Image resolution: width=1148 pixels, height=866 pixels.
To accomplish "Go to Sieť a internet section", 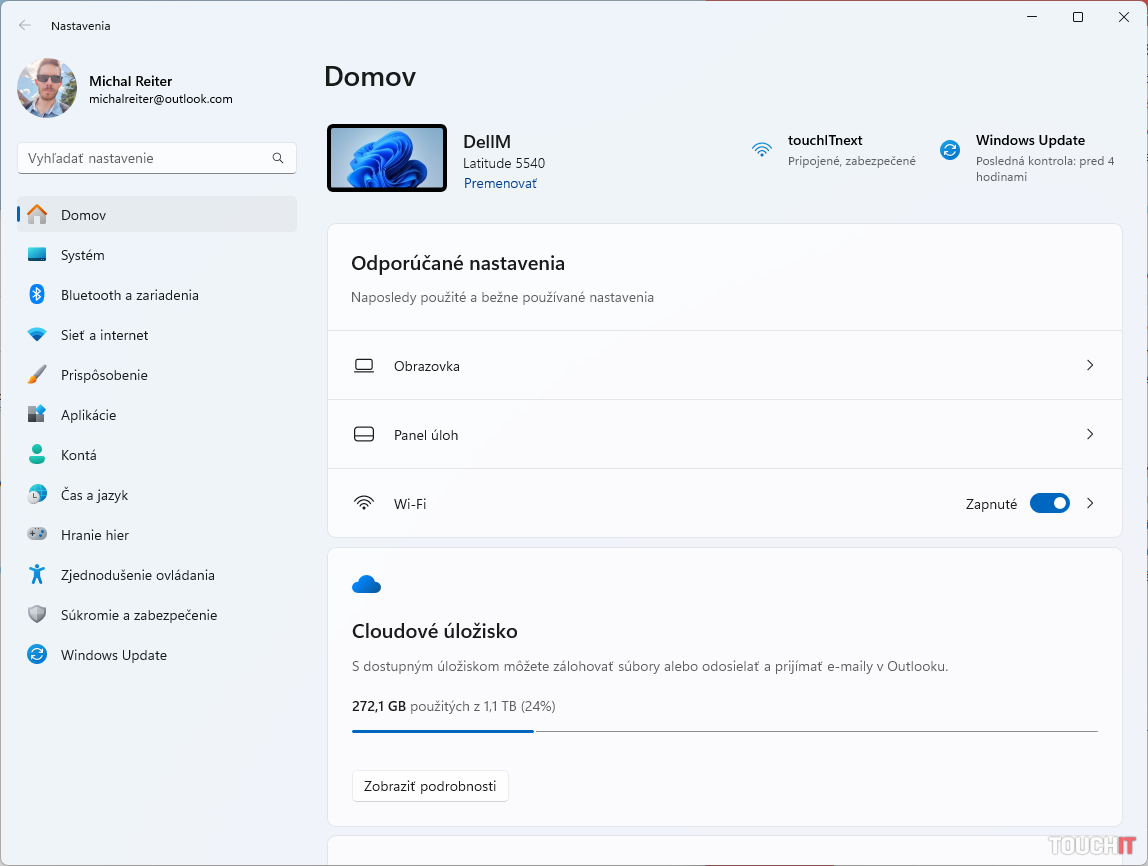I will tap(104, 335).
